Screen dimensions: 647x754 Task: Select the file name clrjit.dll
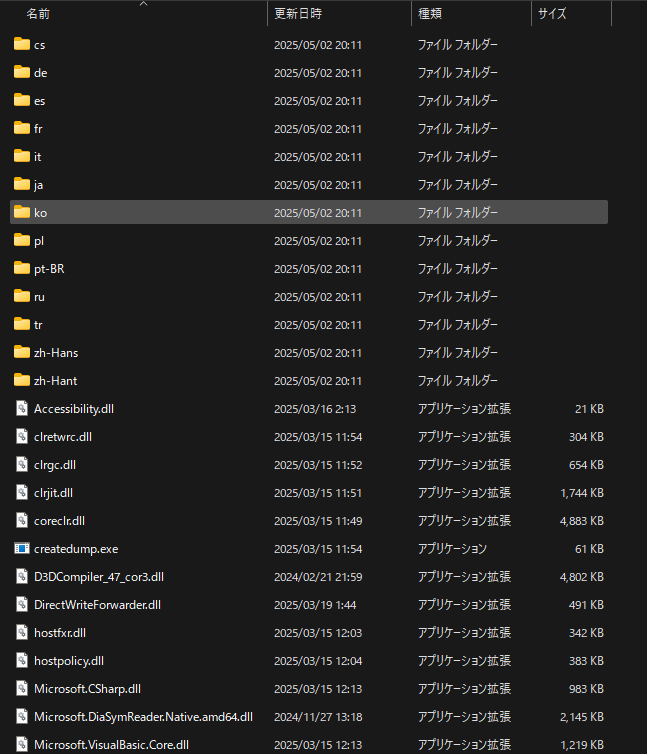53,493
